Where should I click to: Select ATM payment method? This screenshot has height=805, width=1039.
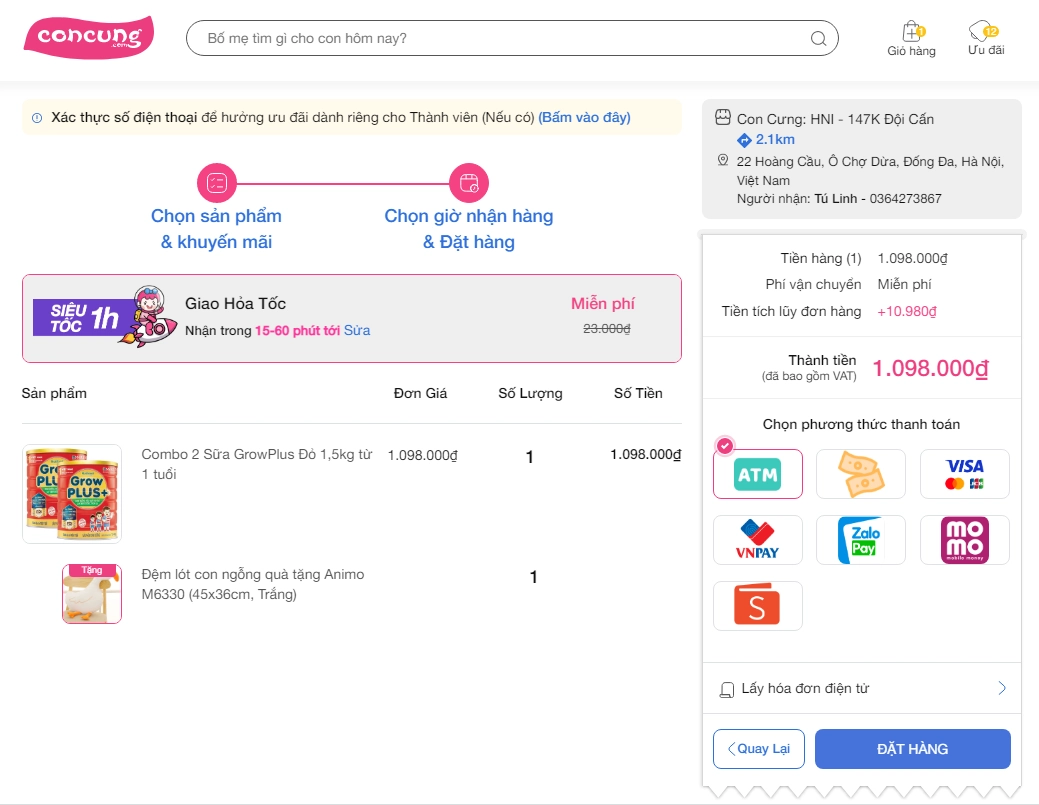coord(757,474)
